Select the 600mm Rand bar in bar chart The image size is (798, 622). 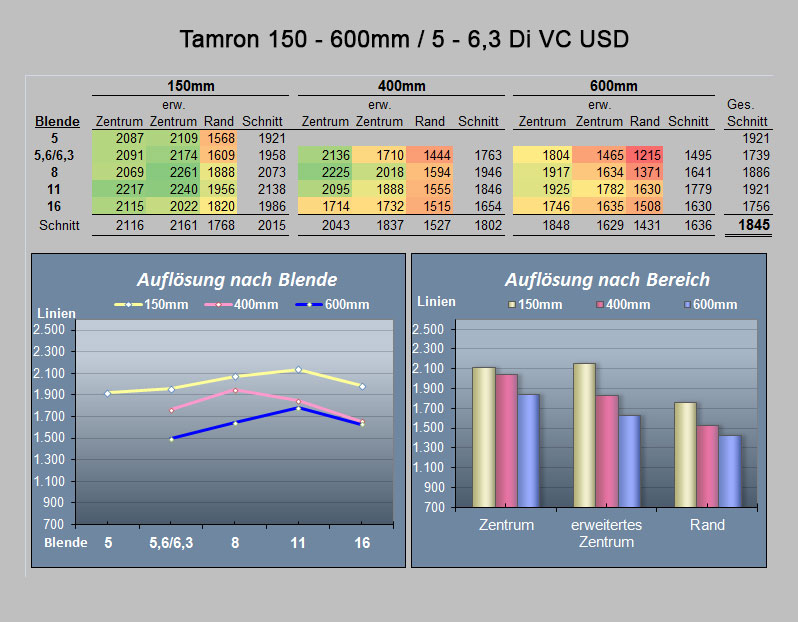pos(730,471)
